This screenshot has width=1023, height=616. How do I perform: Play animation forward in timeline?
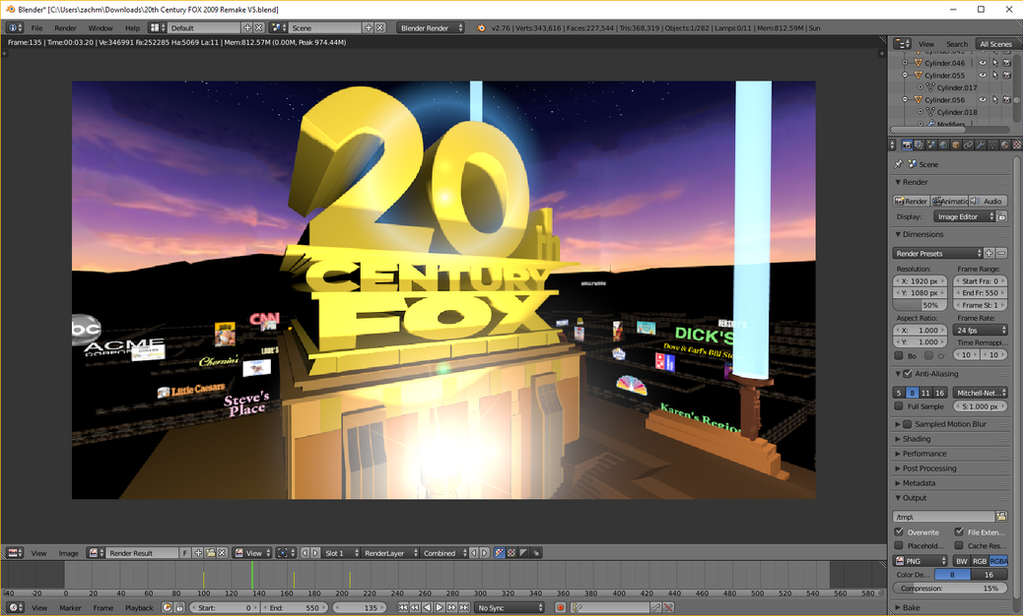pyautogui.click(x=440, y=608)
